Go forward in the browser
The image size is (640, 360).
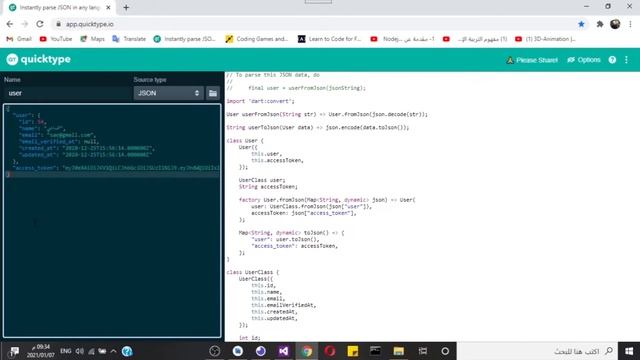click(x=24, y=24)
